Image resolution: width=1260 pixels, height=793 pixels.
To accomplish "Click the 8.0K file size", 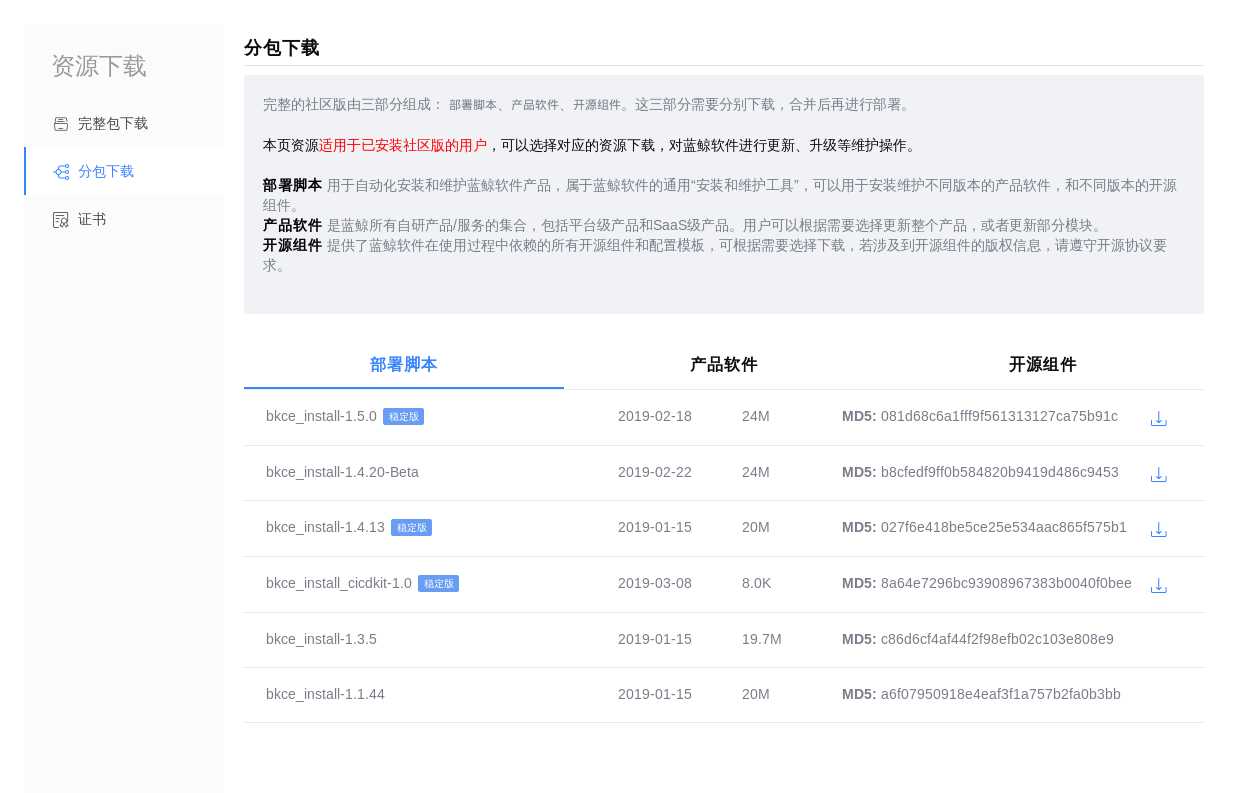I will click(x=757, y=583).
